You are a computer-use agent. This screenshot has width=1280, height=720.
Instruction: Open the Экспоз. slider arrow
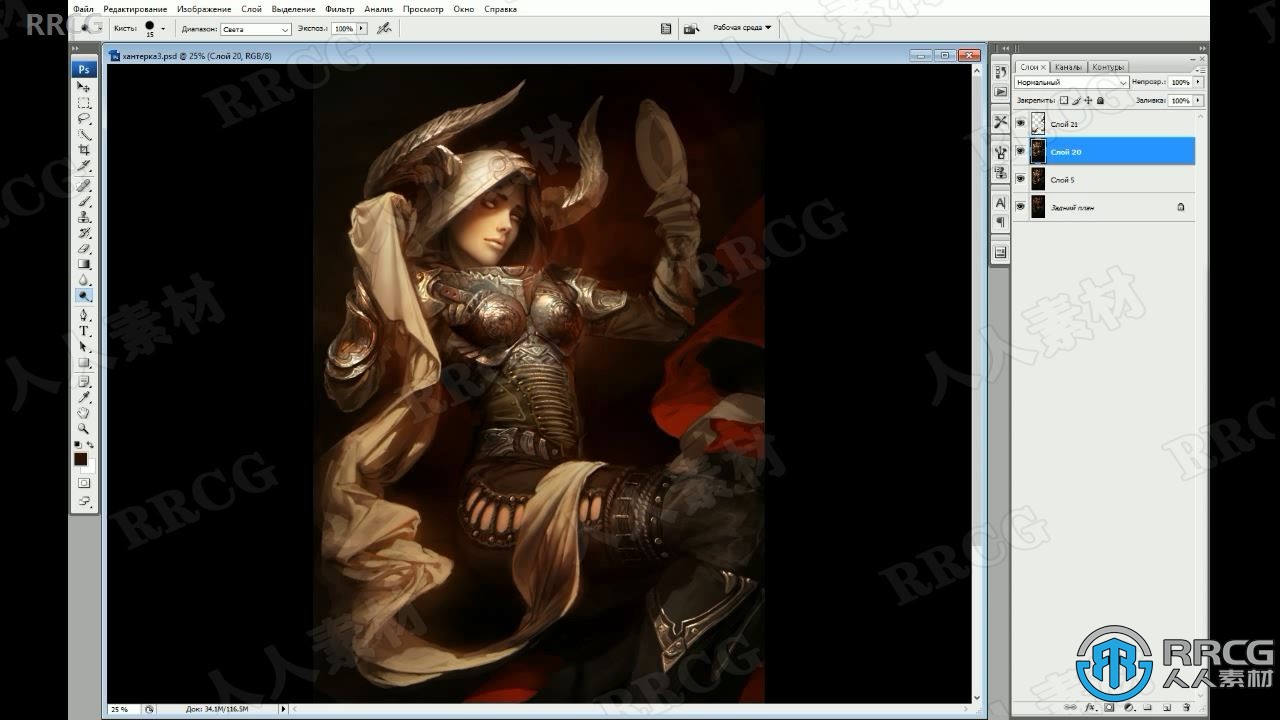point(361,29)
